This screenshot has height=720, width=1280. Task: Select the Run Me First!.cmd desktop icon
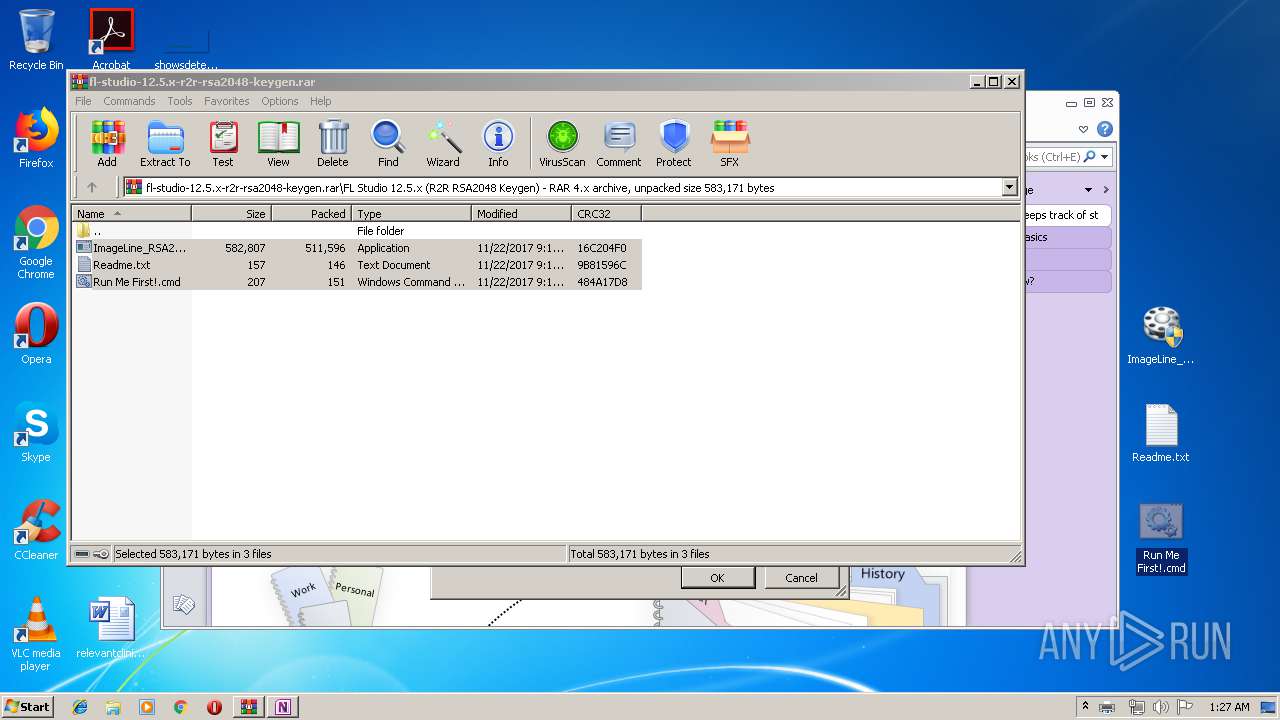pyautogui.click(x=1161, y=538)
